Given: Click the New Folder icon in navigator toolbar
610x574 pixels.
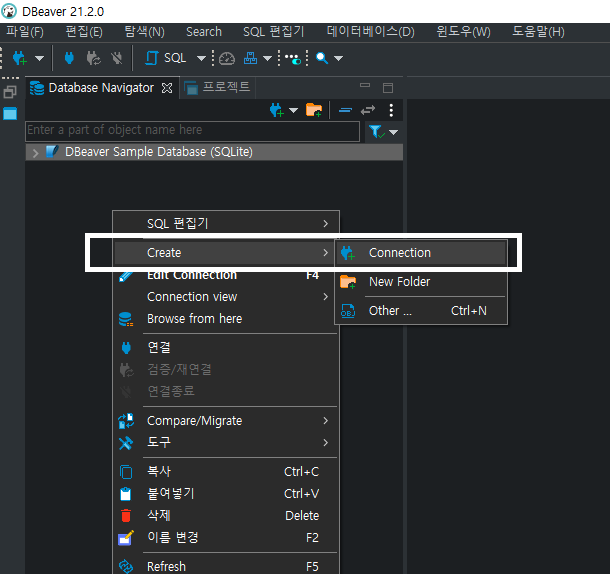Looking at the screenshot, I should (314, 110).
